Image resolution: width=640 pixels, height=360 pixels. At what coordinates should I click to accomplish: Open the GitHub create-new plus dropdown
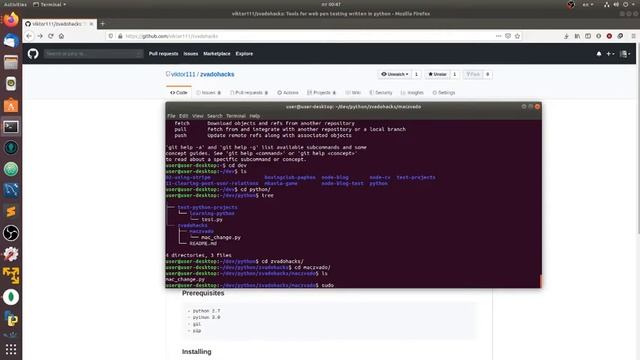coord(610,53)
